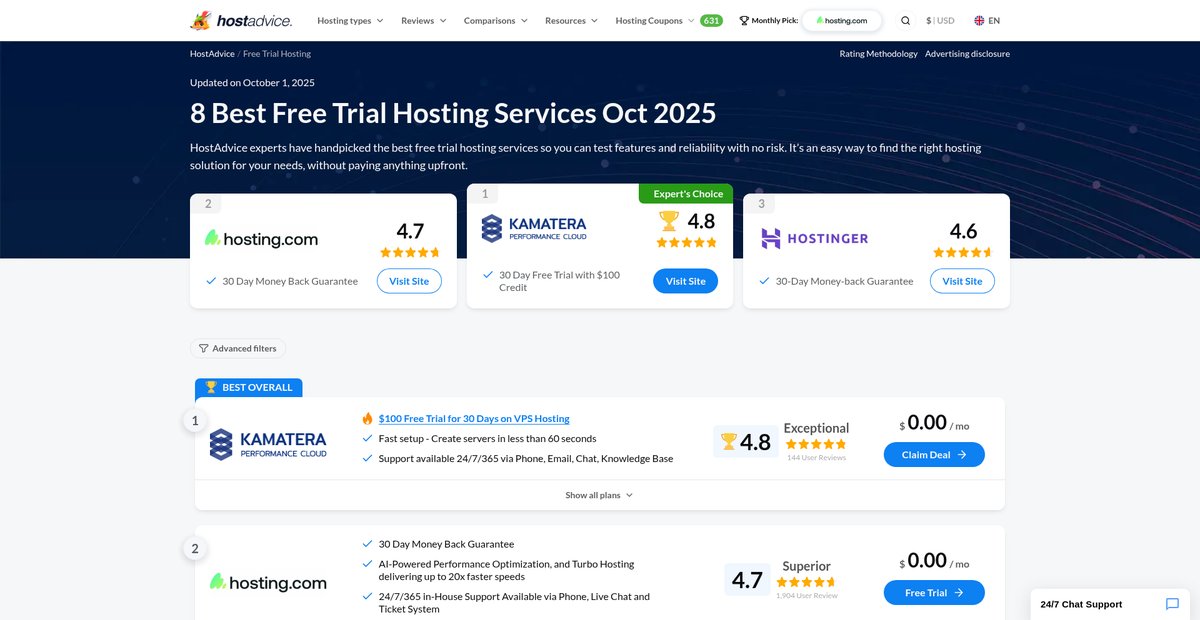This screenshot has width=1200, height=620.
Task: Click the Expert's Choice green badge
Action: (x=686, y=194)
